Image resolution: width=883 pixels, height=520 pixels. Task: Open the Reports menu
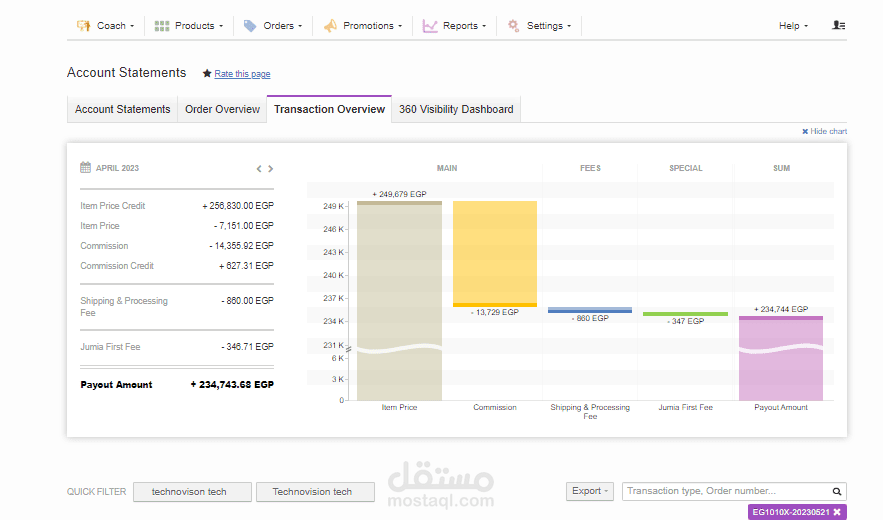pyautogui.click(x=454, y=25)
